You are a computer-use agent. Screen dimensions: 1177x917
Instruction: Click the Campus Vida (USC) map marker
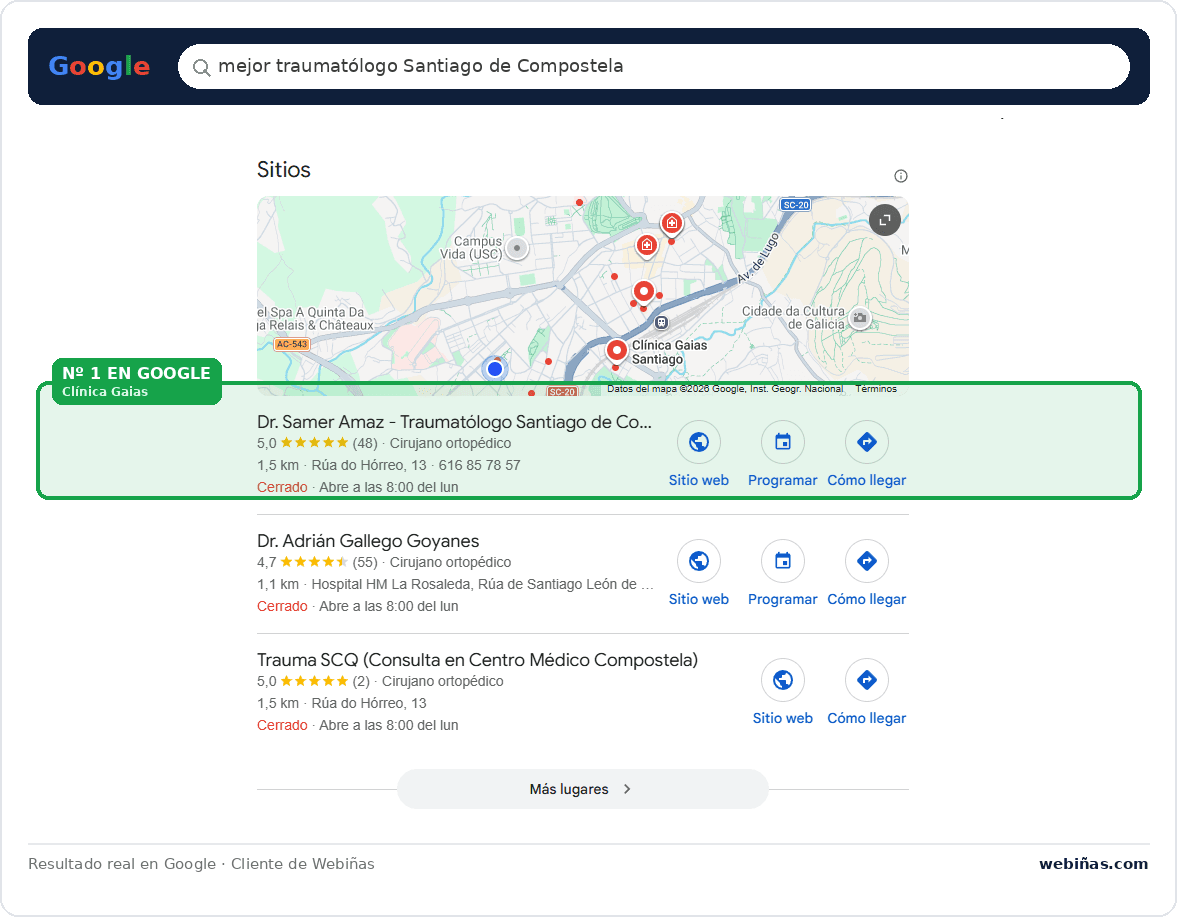516,248
